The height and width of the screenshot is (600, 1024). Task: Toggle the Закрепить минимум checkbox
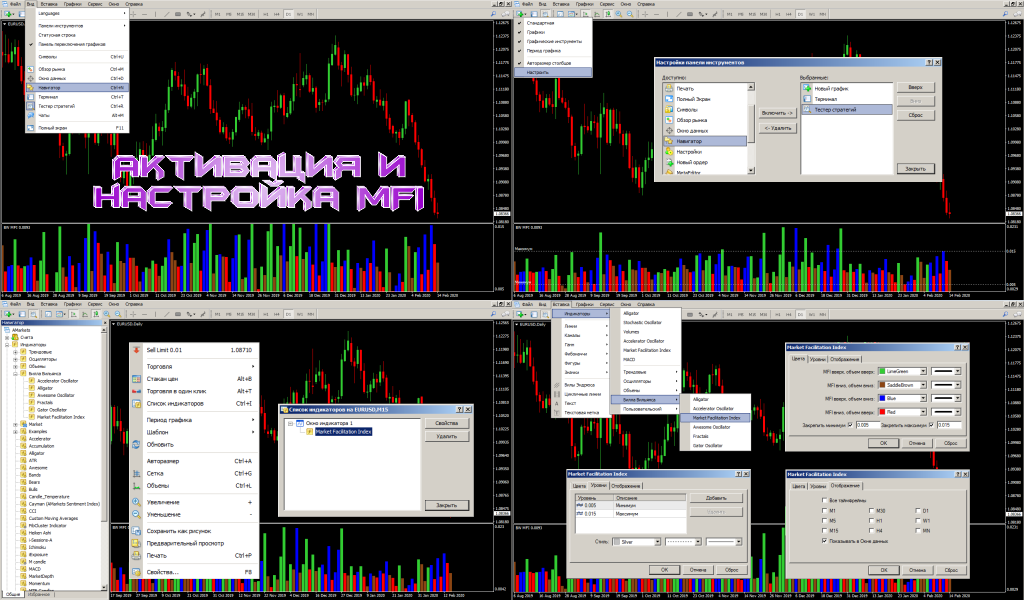(x=850, y=425)
